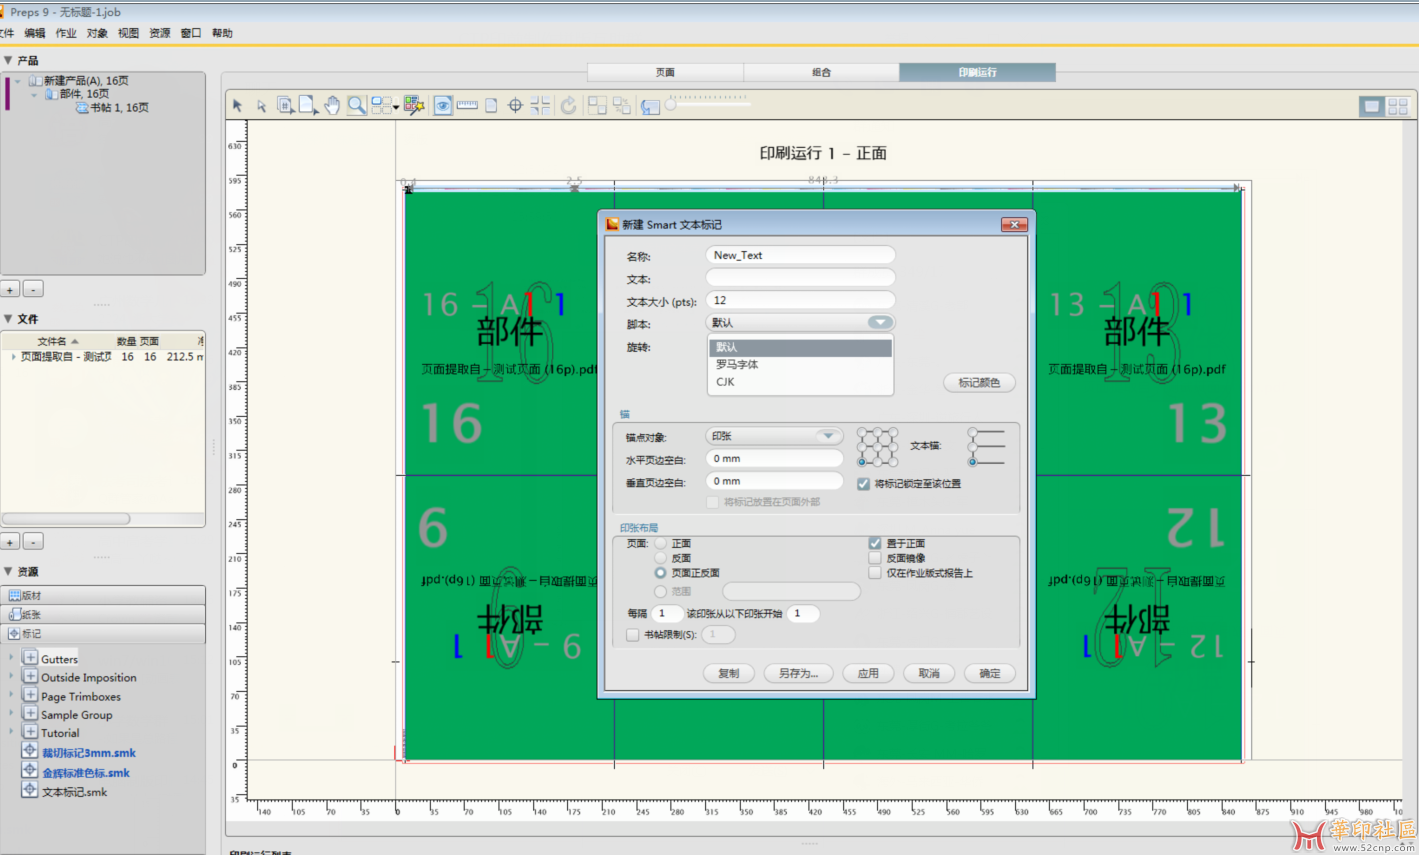Expand the Page Trimboxes group
The image size is (1419, 855).
tap(12, 695)
